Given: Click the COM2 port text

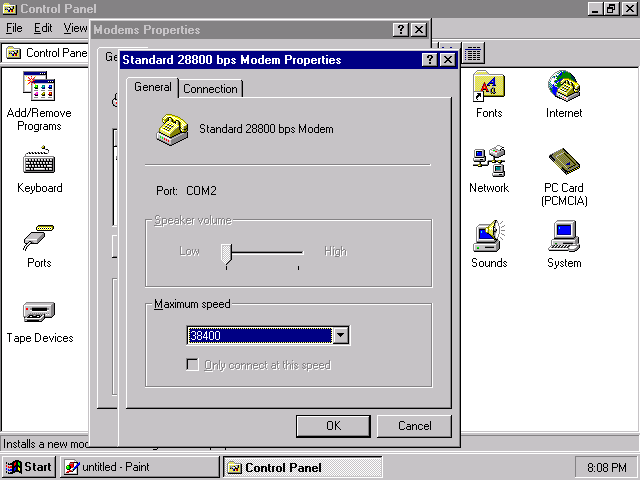Looking at the screenshot, I should tap(201, 191).
